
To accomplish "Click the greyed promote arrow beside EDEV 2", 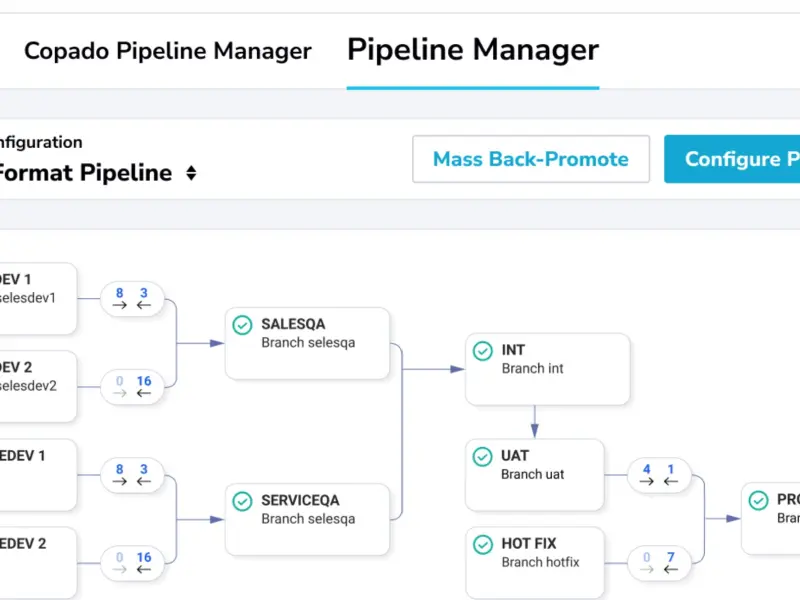I will coord(119,569).
